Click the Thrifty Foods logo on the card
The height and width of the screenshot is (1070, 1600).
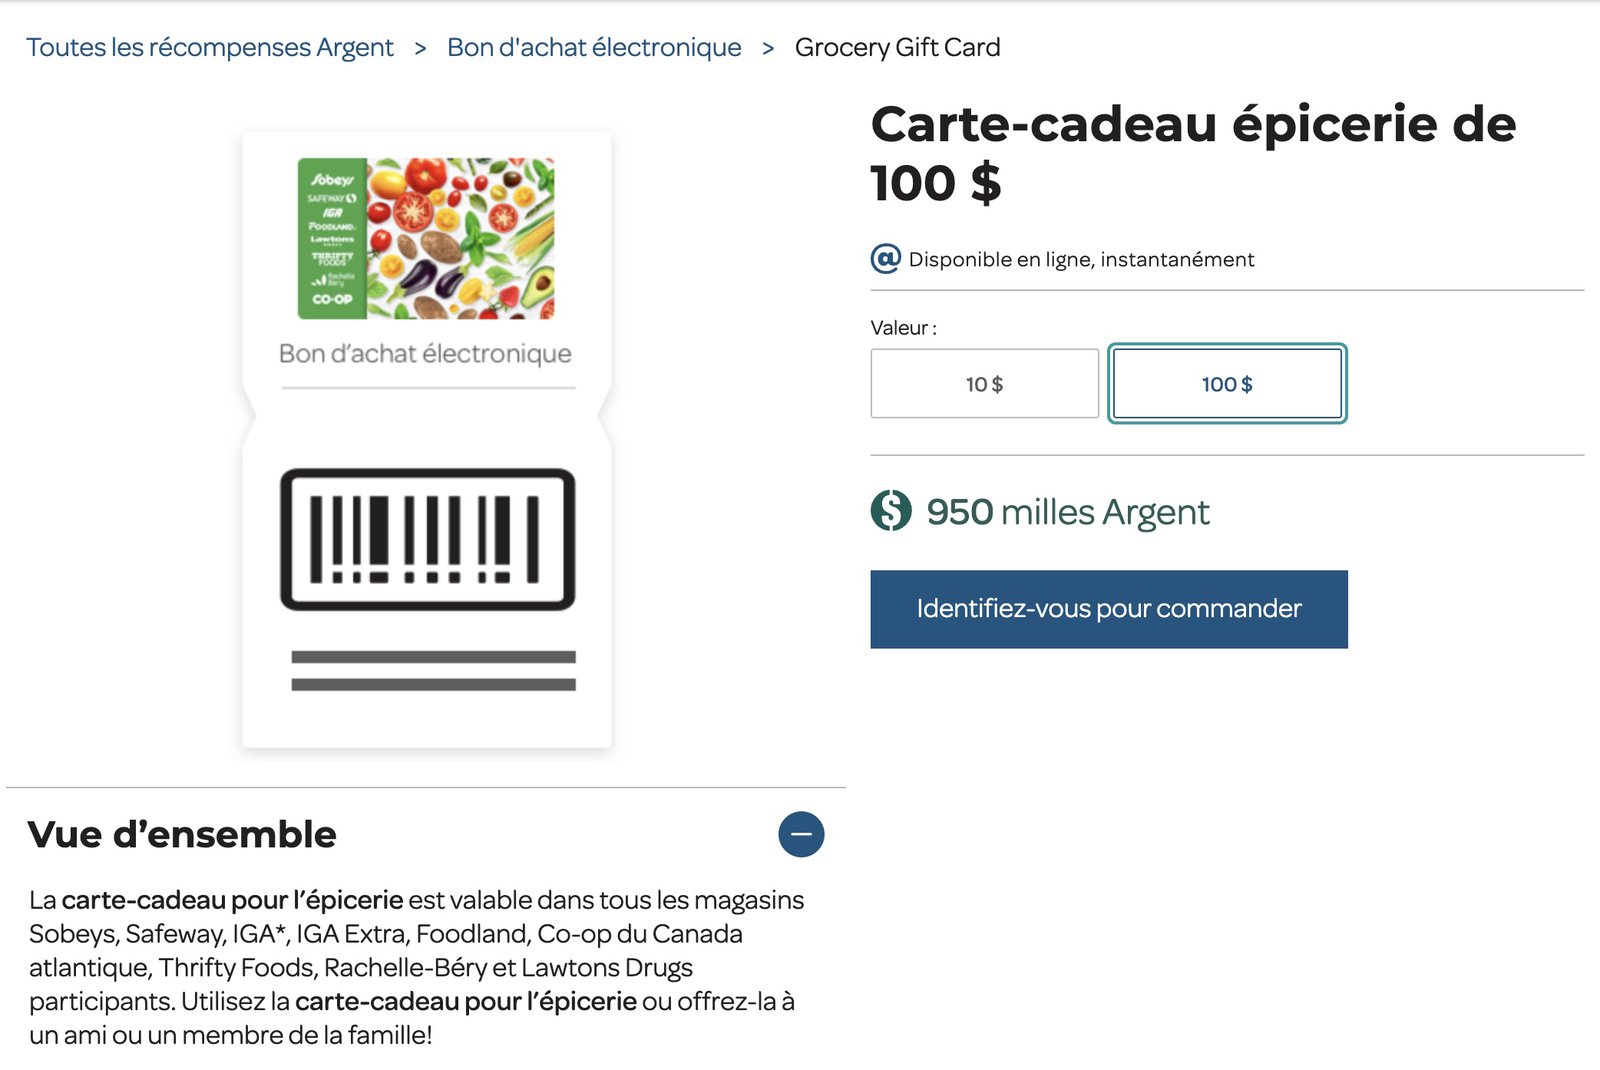click(333, 260)
